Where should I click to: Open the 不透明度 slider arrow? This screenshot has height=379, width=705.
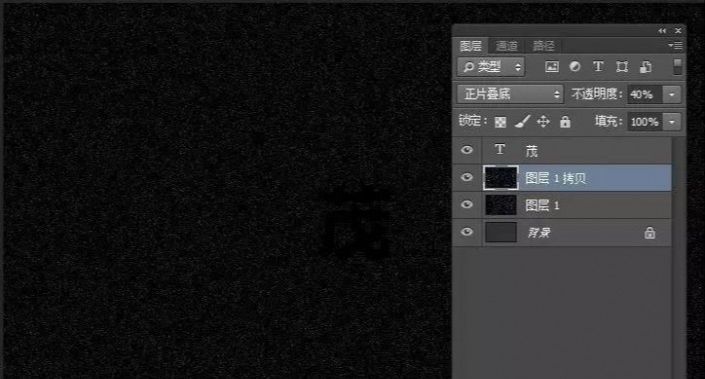[672, 94]
